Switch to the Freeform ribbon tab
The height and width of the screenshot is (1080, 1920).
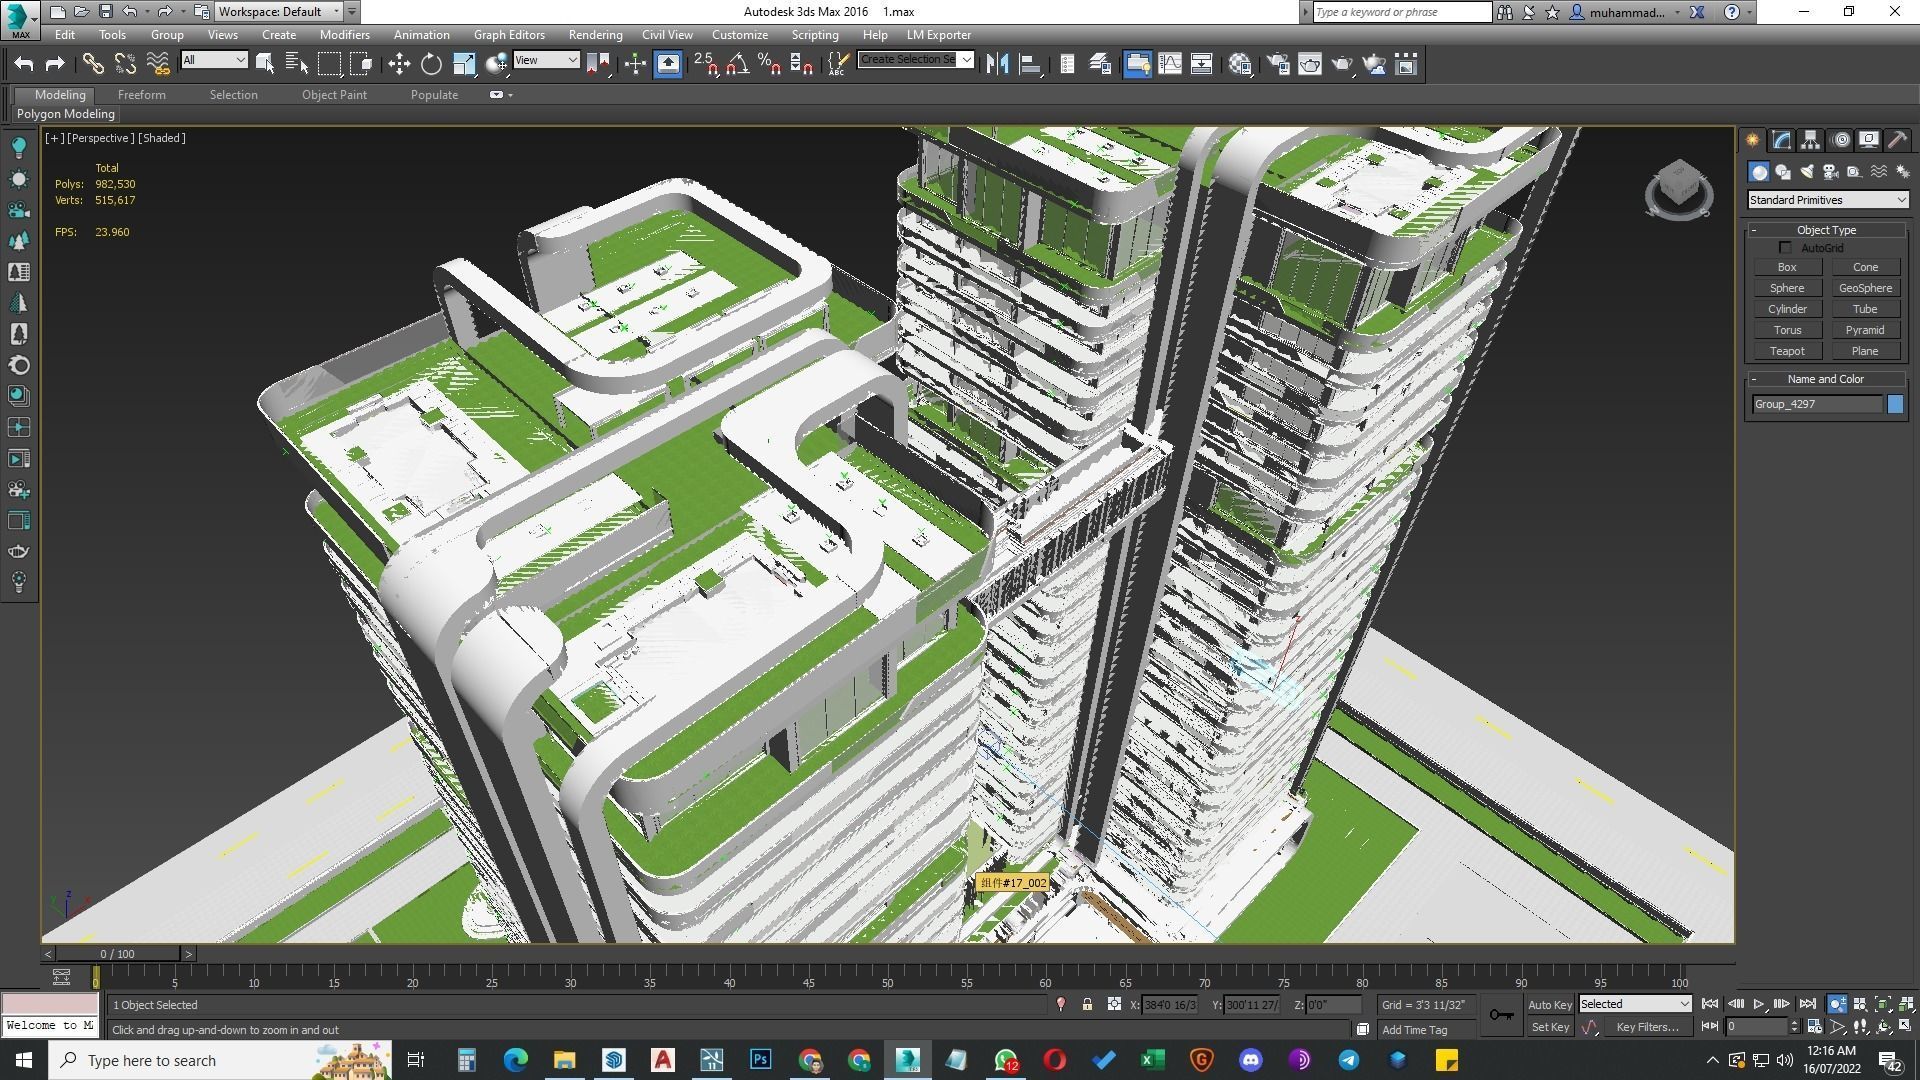(141, 95)
